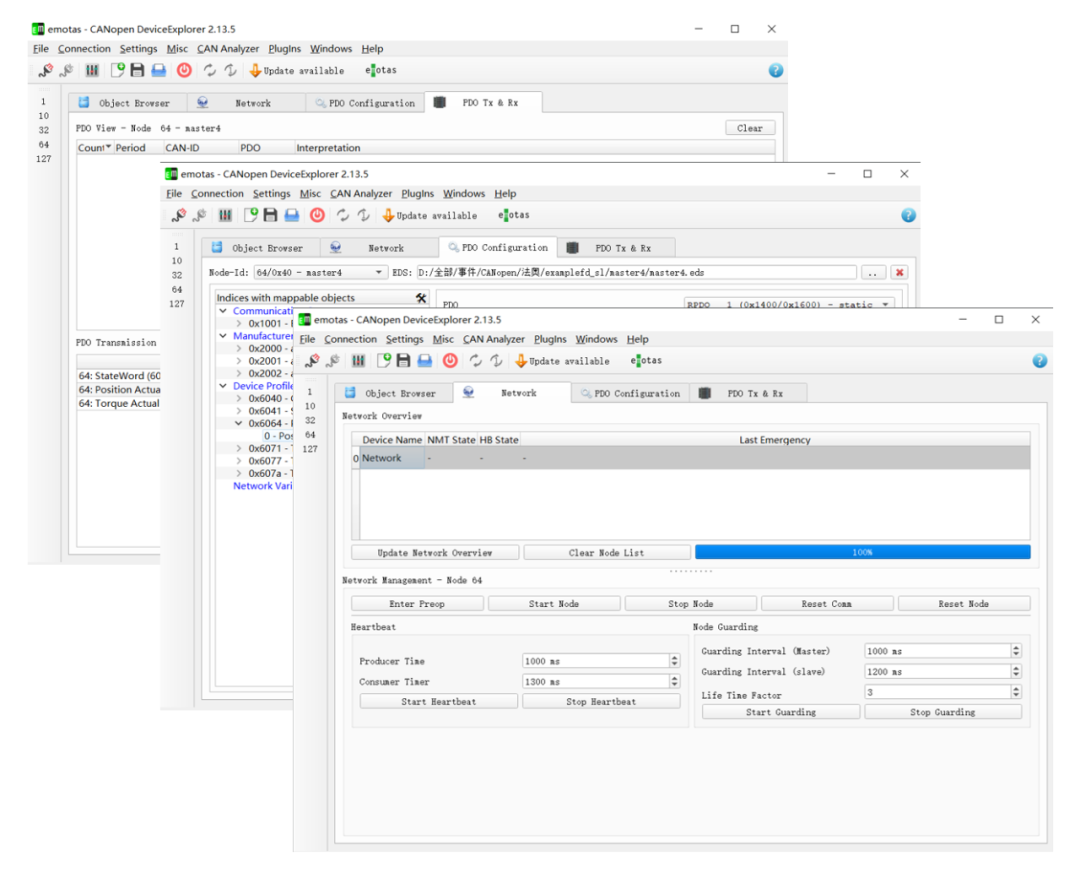Screen dimensions: 1080x878
Task: Click Start Heartbeat button
Action: point(439,702)
